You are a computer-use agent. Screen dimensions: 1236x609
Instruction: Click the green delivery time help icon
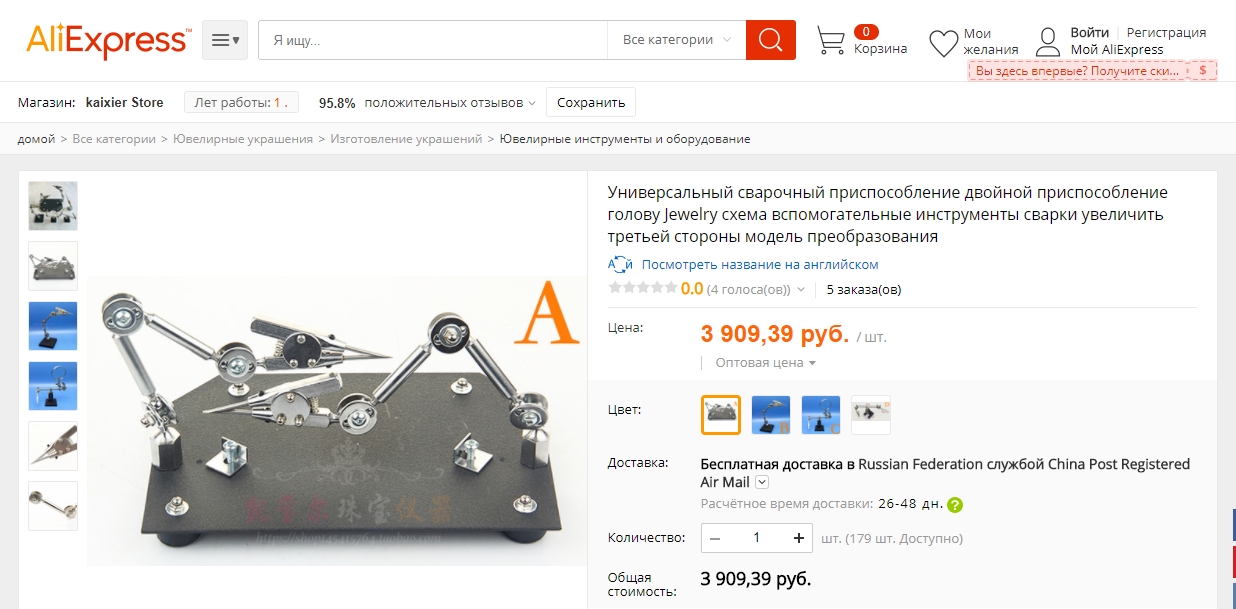click(955, 504)
